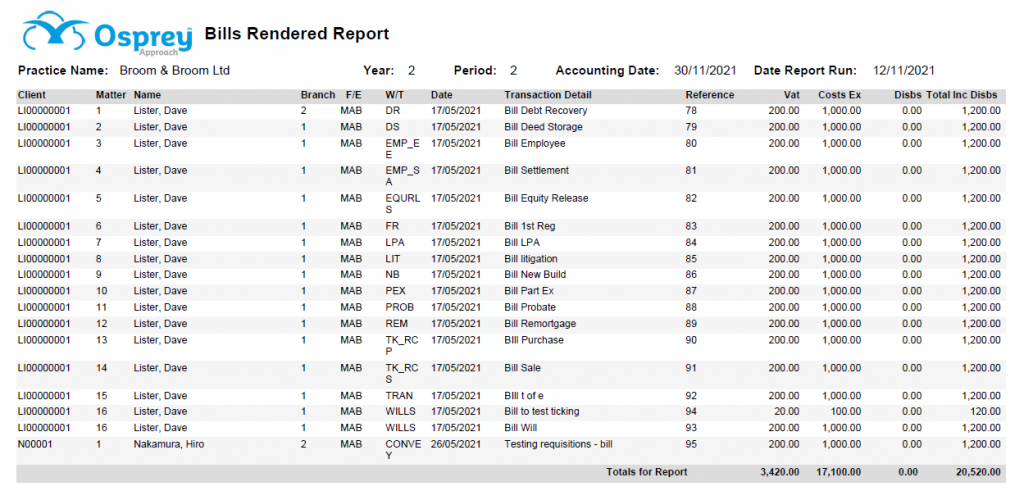Click client code N00001
1024x491 pixels.
[35, 445]
